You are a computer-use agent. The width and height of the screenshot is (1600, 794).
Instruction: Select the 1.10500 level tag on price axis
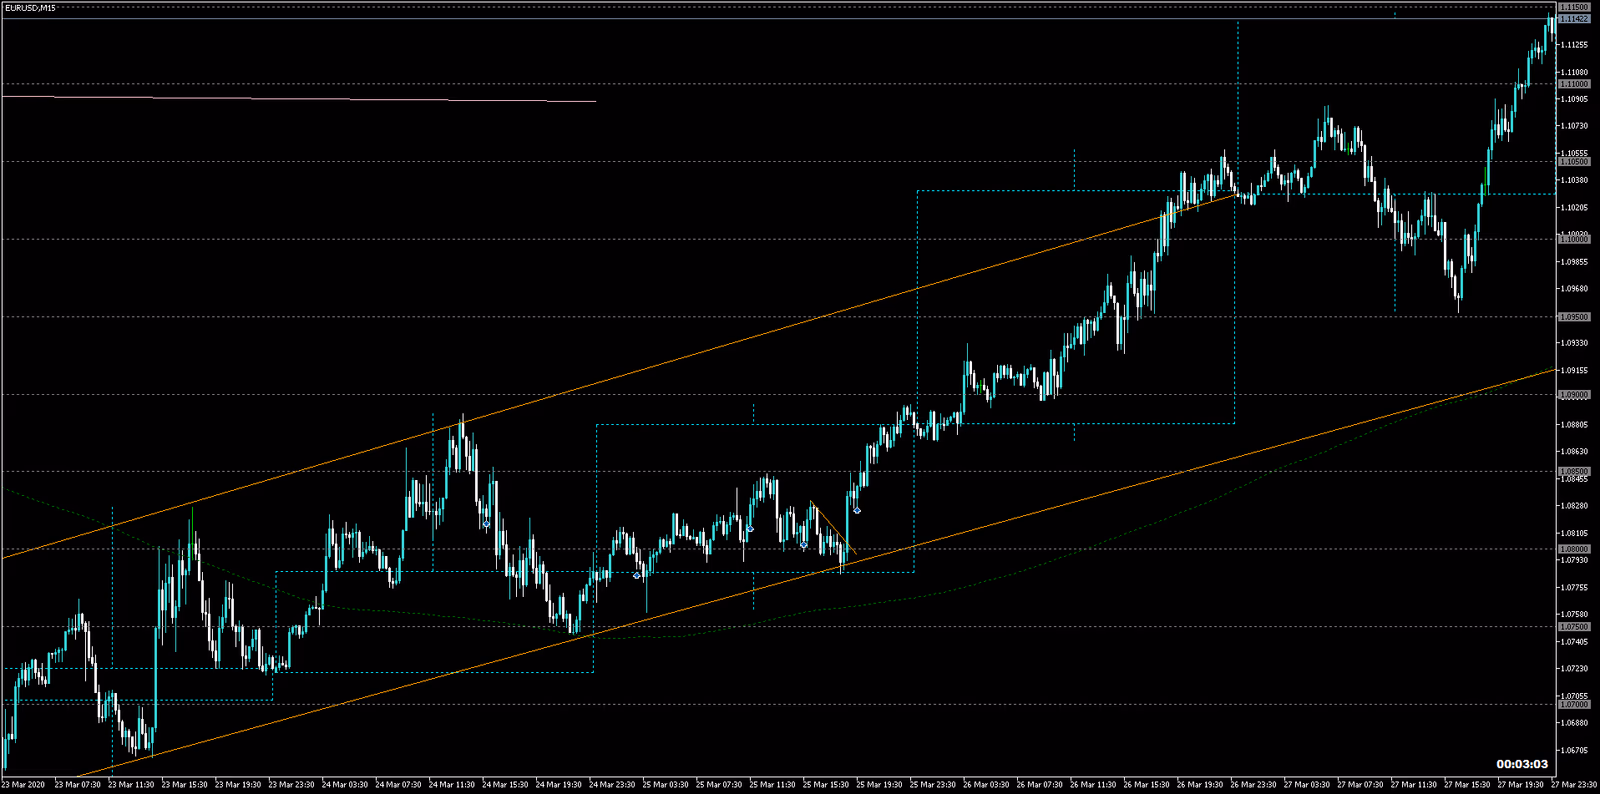[x=1574, y=162]
